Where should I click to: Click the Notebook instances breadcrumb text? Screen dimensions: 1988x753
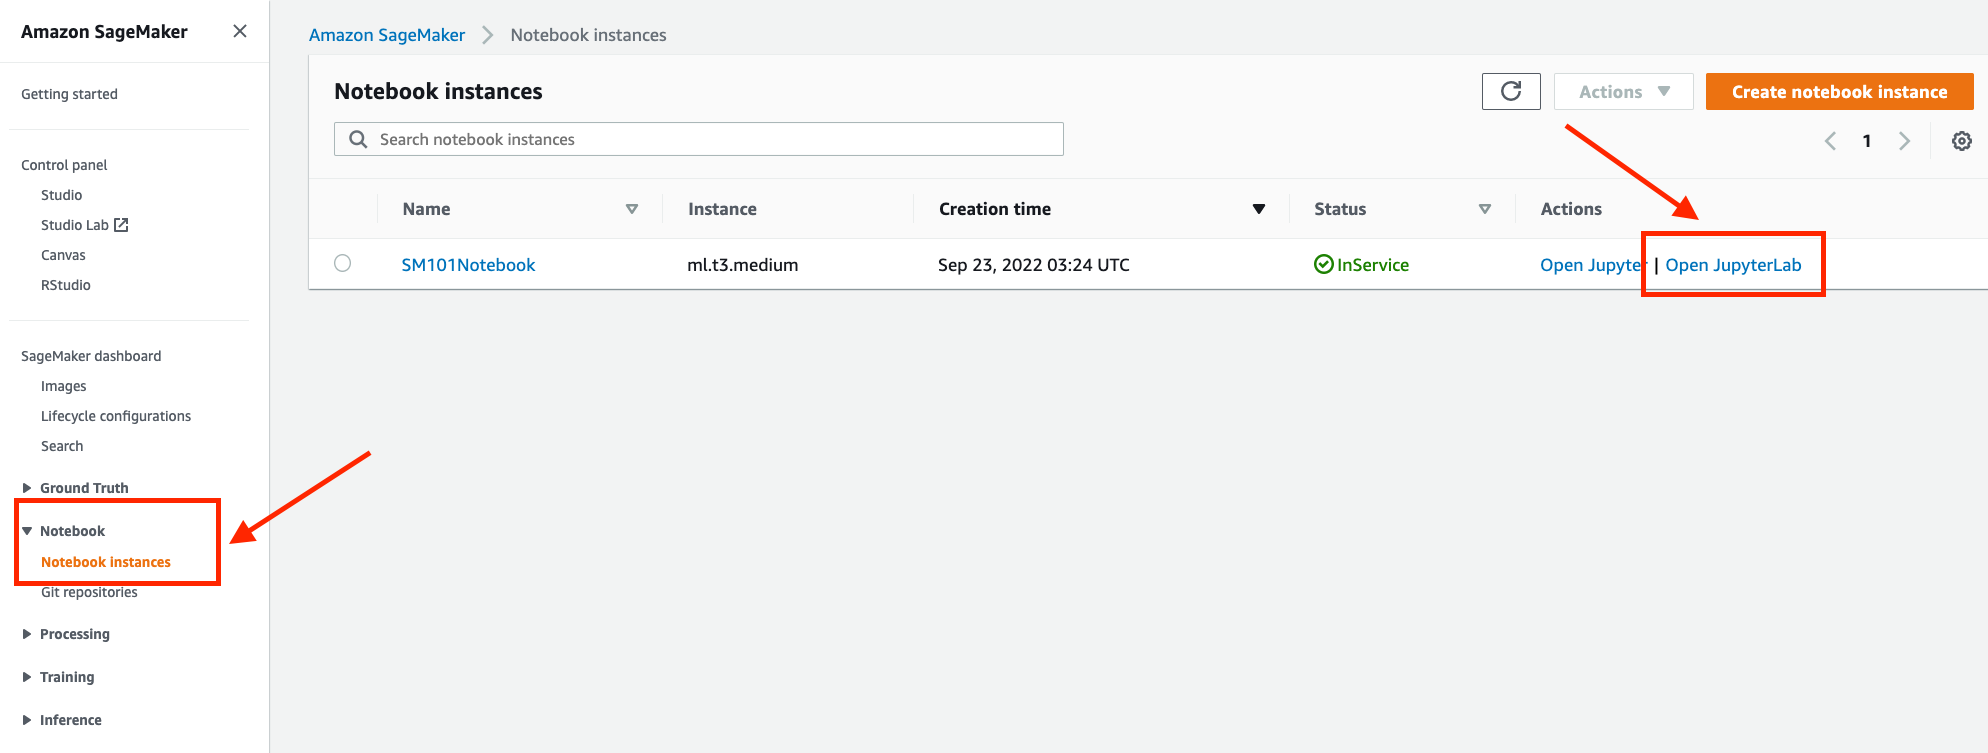(x=588, y=35)
